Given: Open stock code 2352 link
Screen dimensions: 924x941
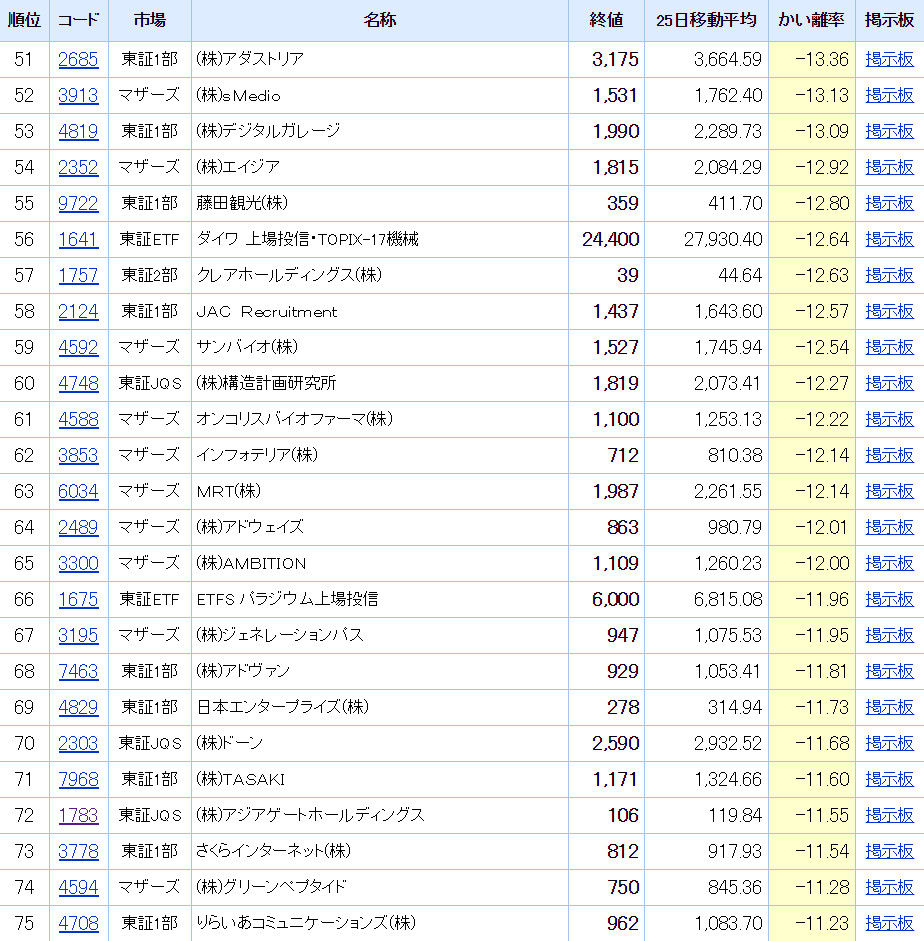Looking at the screenshot, I should tap(78, 167).
